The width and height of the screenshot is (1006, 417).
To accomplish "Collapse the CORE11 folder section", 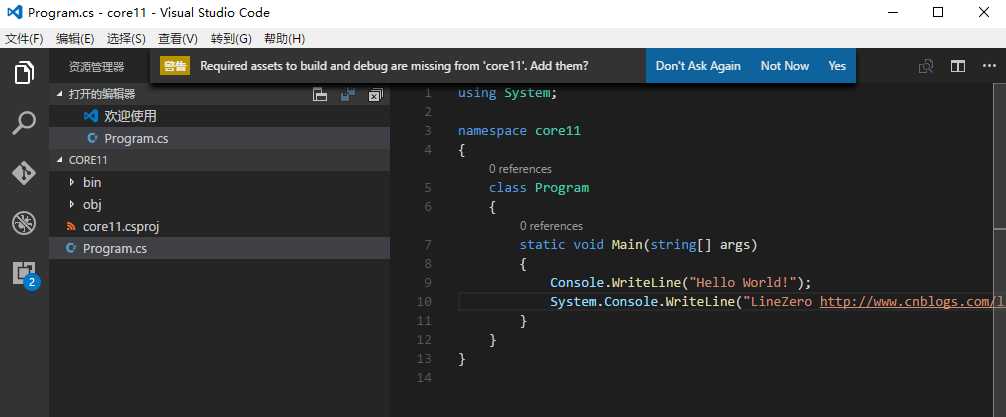I will [x=60, y=160].
